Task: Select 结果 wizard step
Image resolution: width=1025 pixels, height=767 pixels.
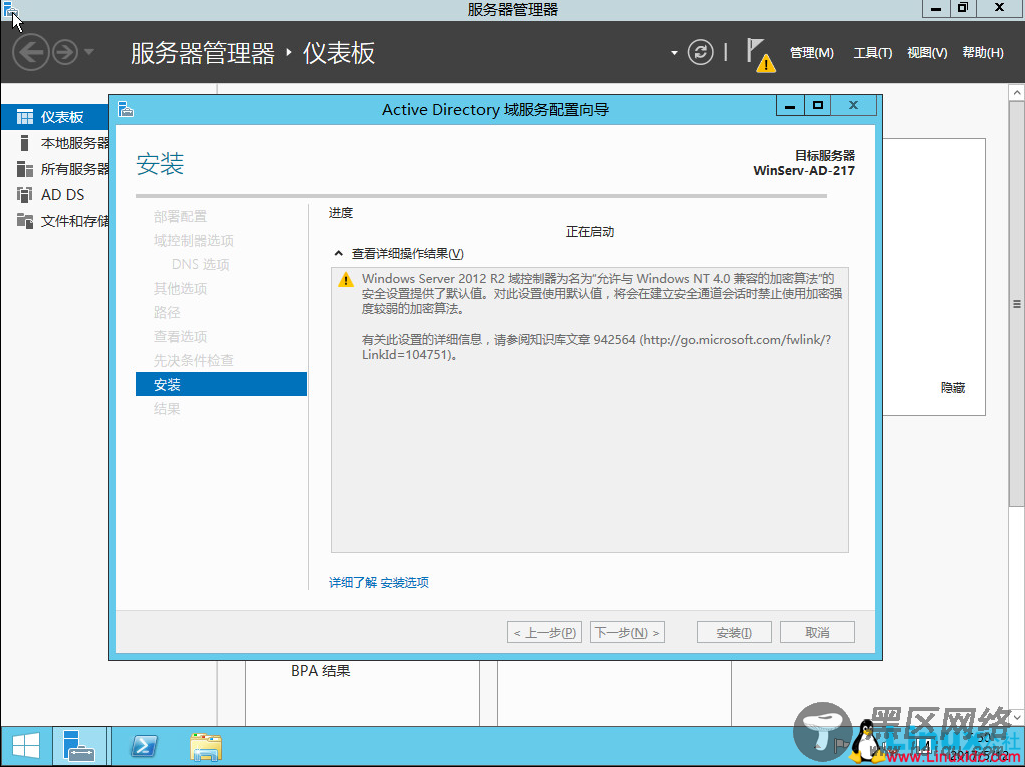Action: pyautogui.click(x=167, y=409)
